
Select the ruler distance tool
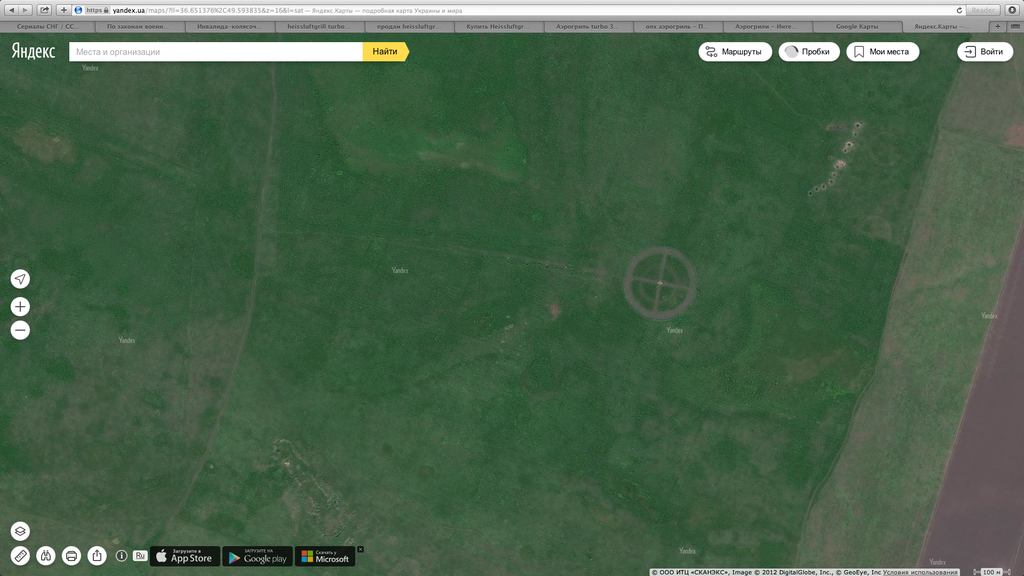pos(20,556)
